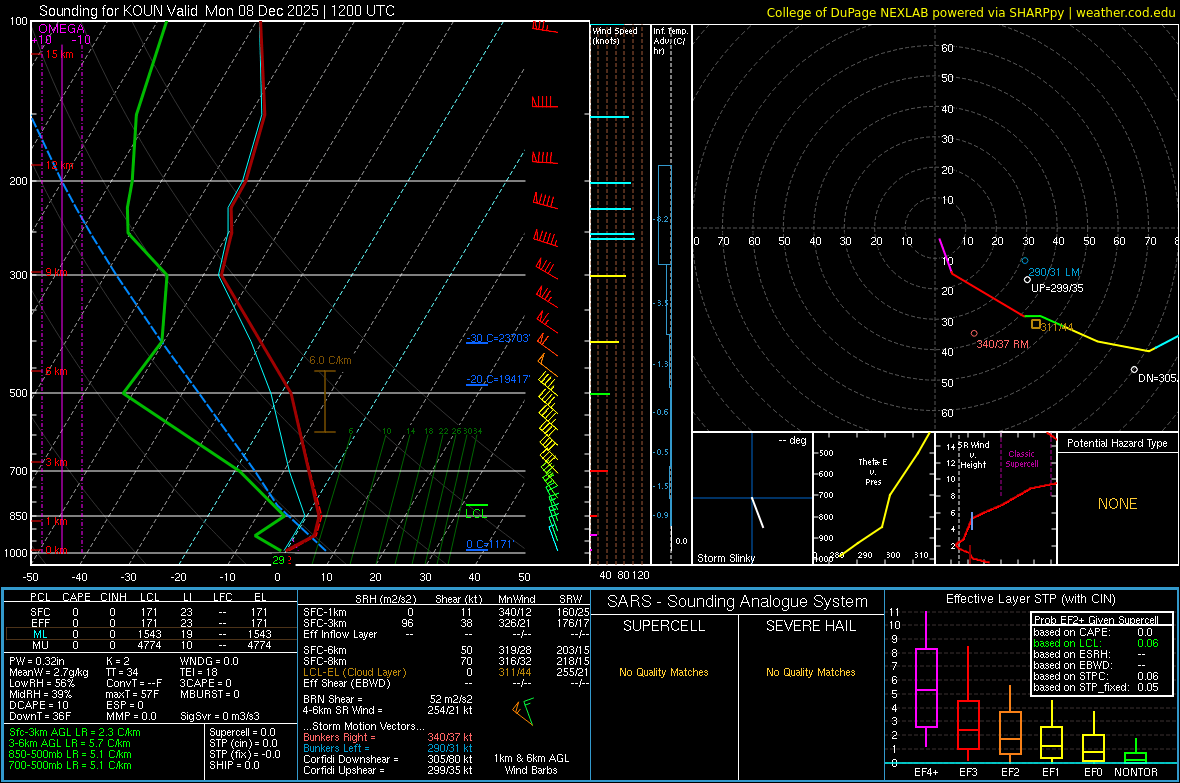Click the Wind Speed (knots) header

click(x=614, y=35)
